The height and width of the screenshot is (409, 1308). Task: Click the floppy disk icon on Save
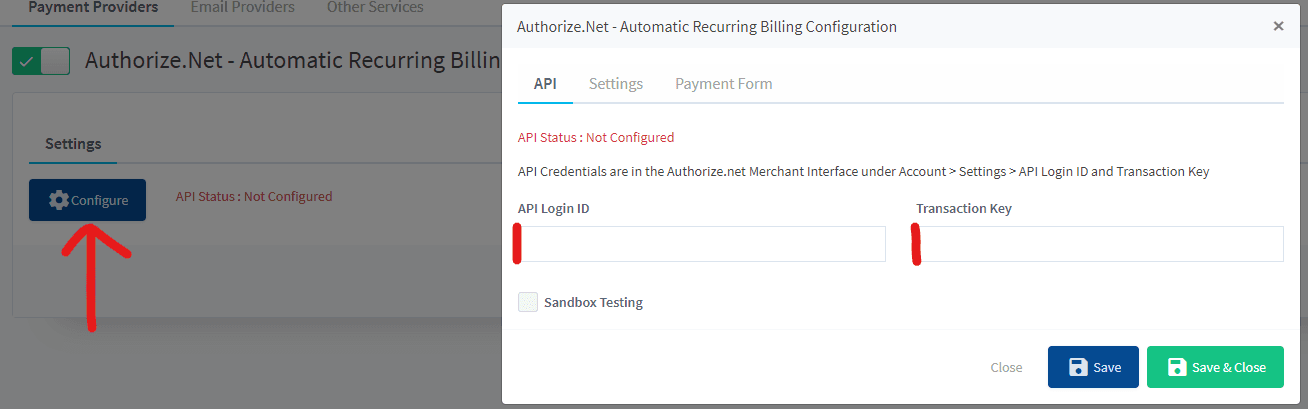pyautogui.click(x=1078, y=367)
